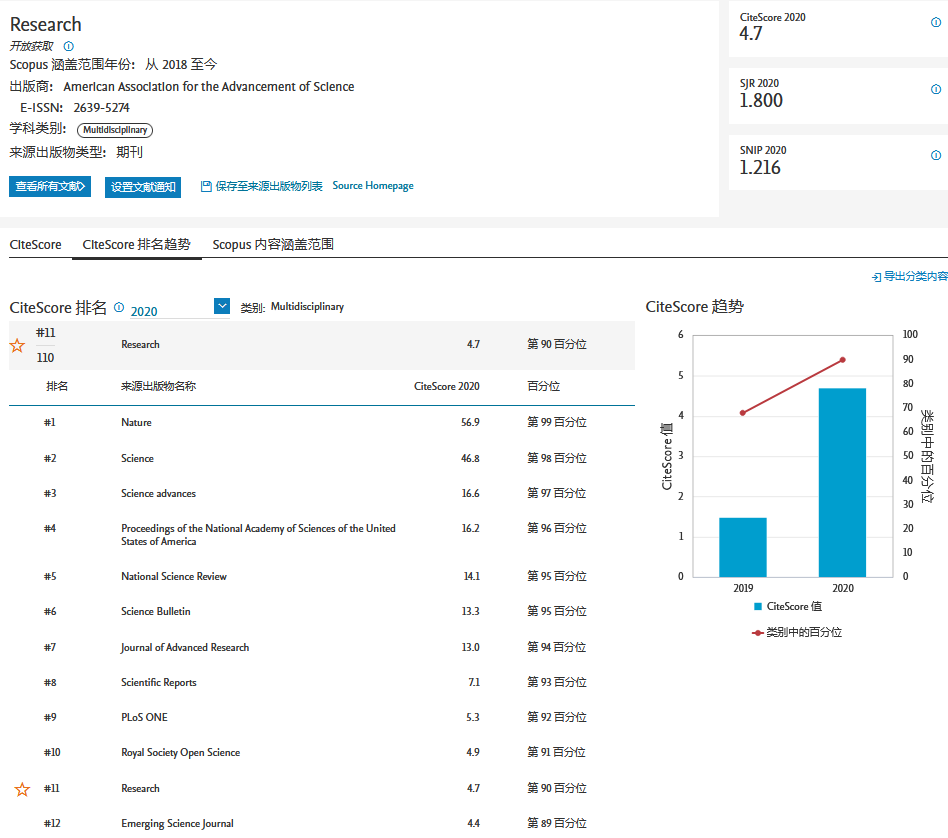
Task: Click the 2019 percentile point on red line
Action: [743, 413]
